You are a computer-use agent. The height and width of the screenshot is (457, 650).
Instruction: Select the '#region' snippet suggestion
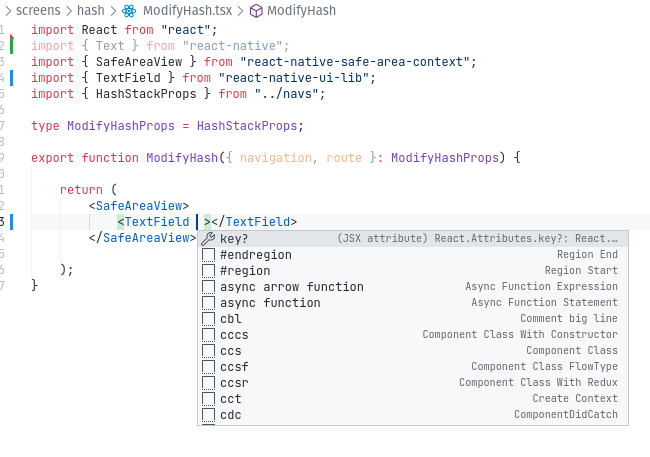click(x=413, y=271)
